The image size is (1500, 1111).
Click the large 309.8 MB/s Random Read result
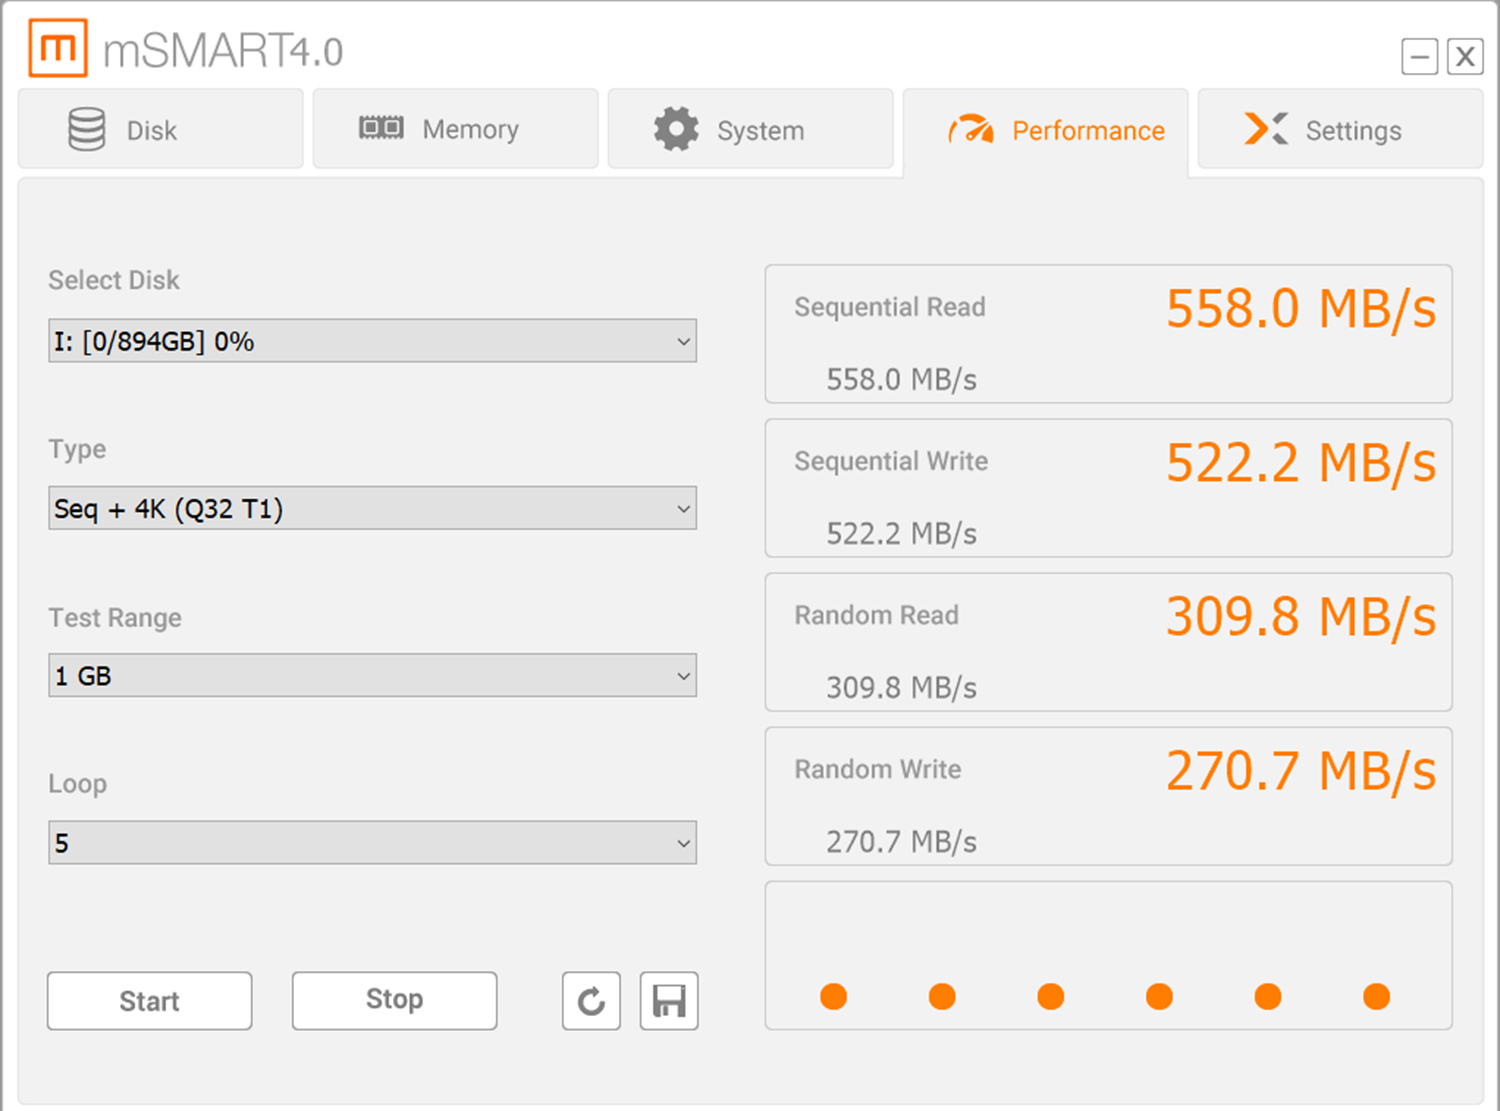(x=1301, y=617)
